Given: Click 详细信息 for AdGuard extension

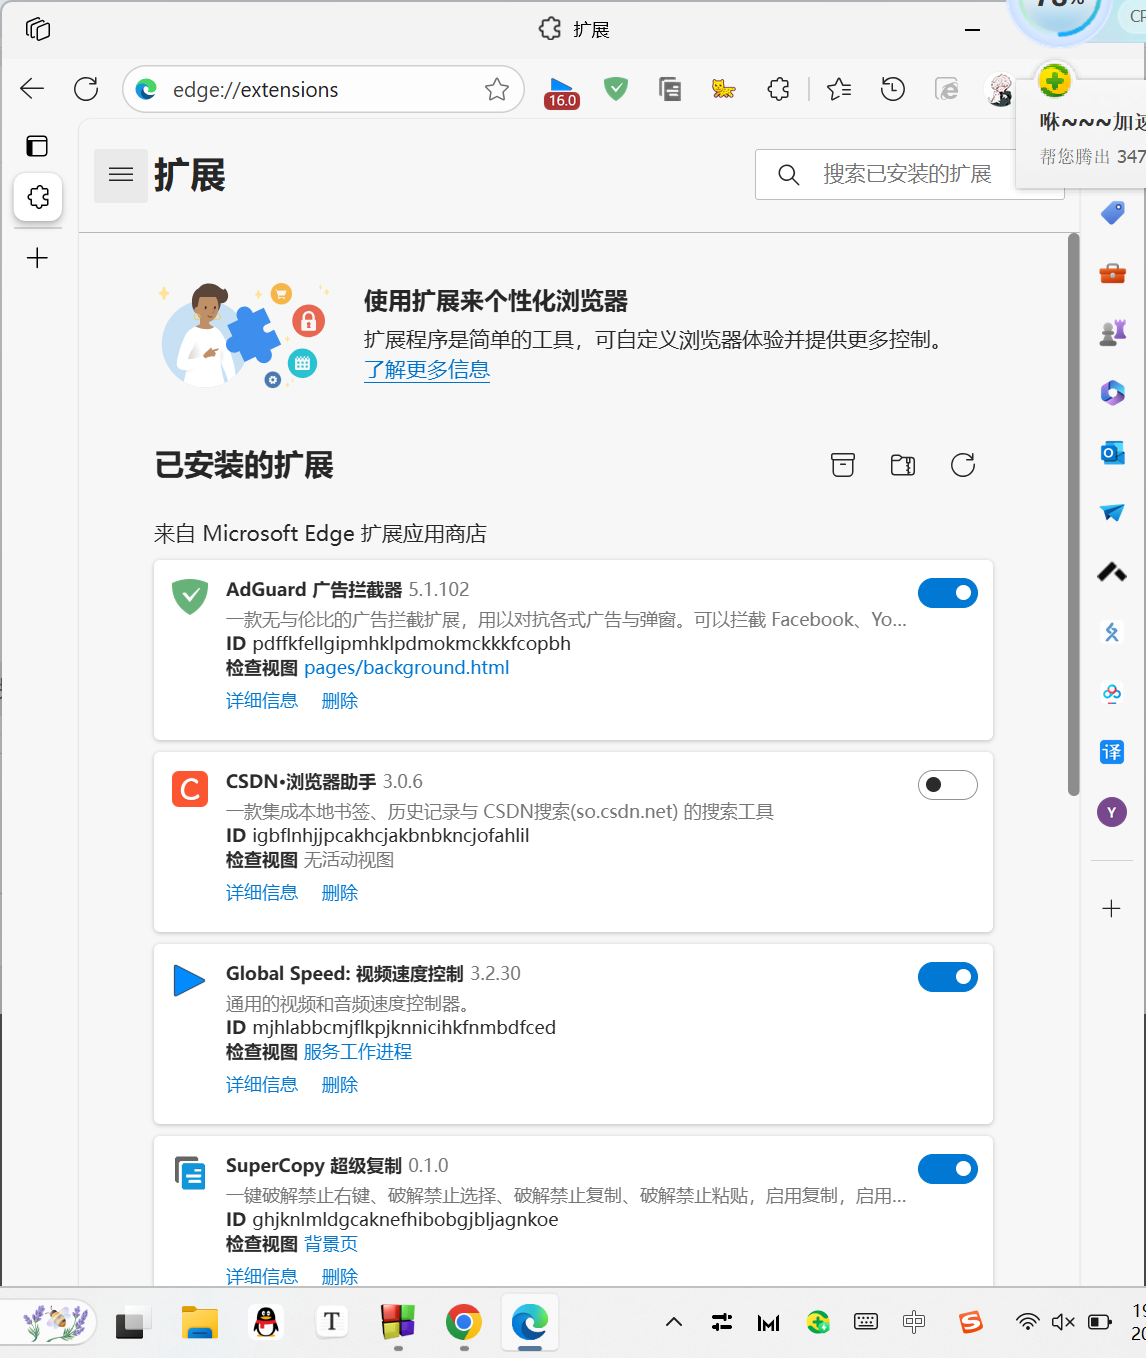Looking at the screenshot, I should [261, 701].
